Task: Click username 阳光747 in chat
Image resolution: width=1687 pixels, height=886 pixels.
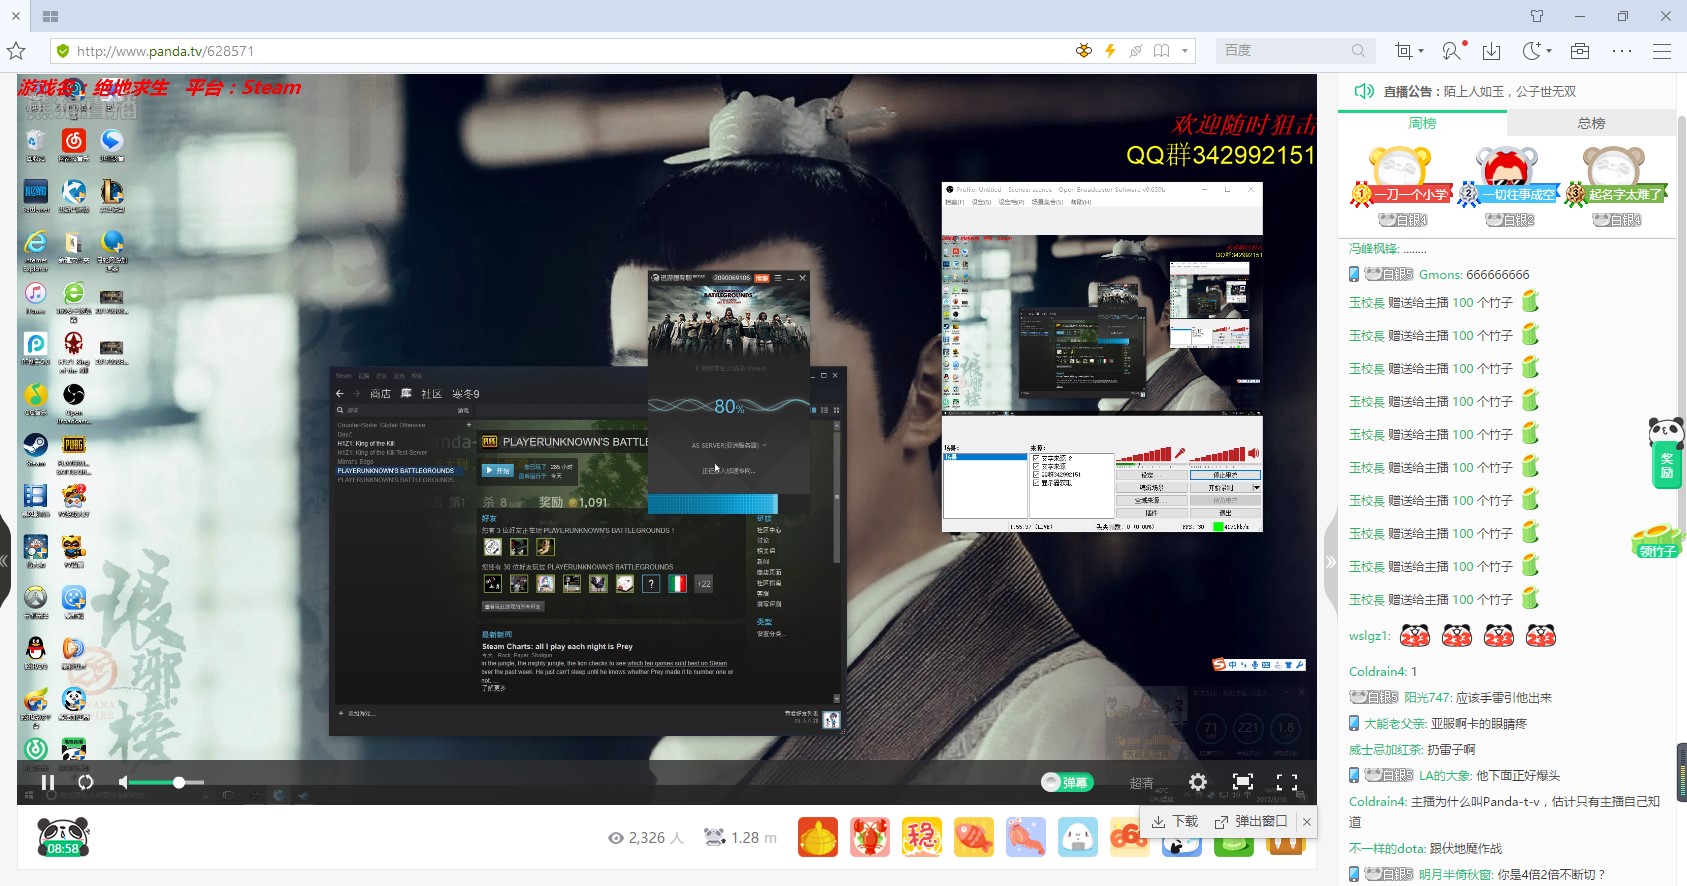Action: pos(1427,697)
